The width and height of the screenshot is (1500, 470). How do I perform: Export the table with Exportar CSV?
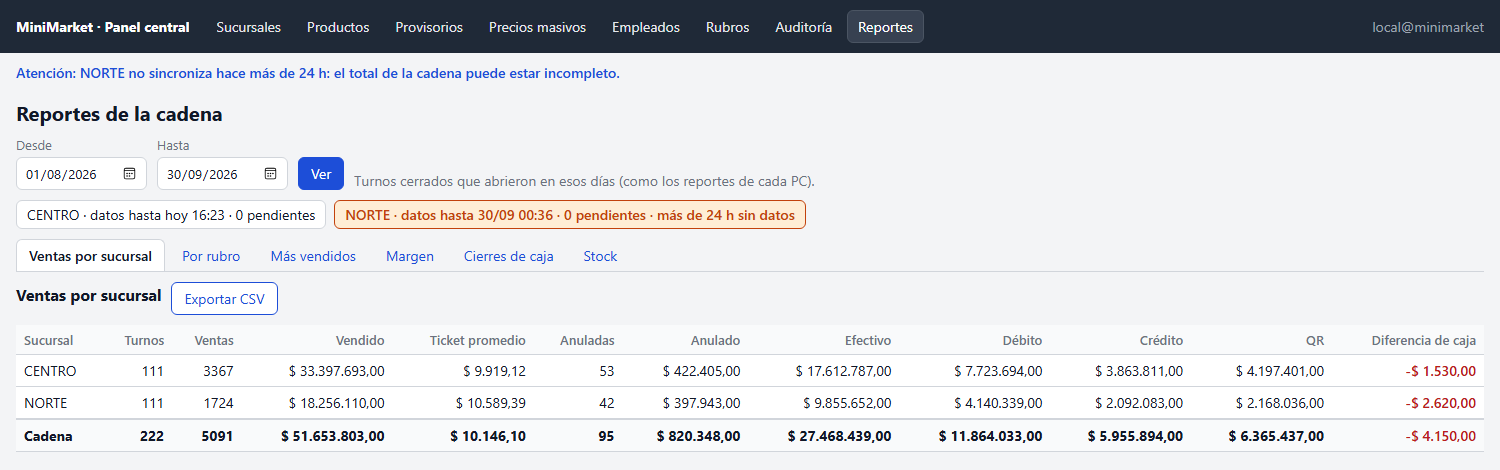(224, 299)
